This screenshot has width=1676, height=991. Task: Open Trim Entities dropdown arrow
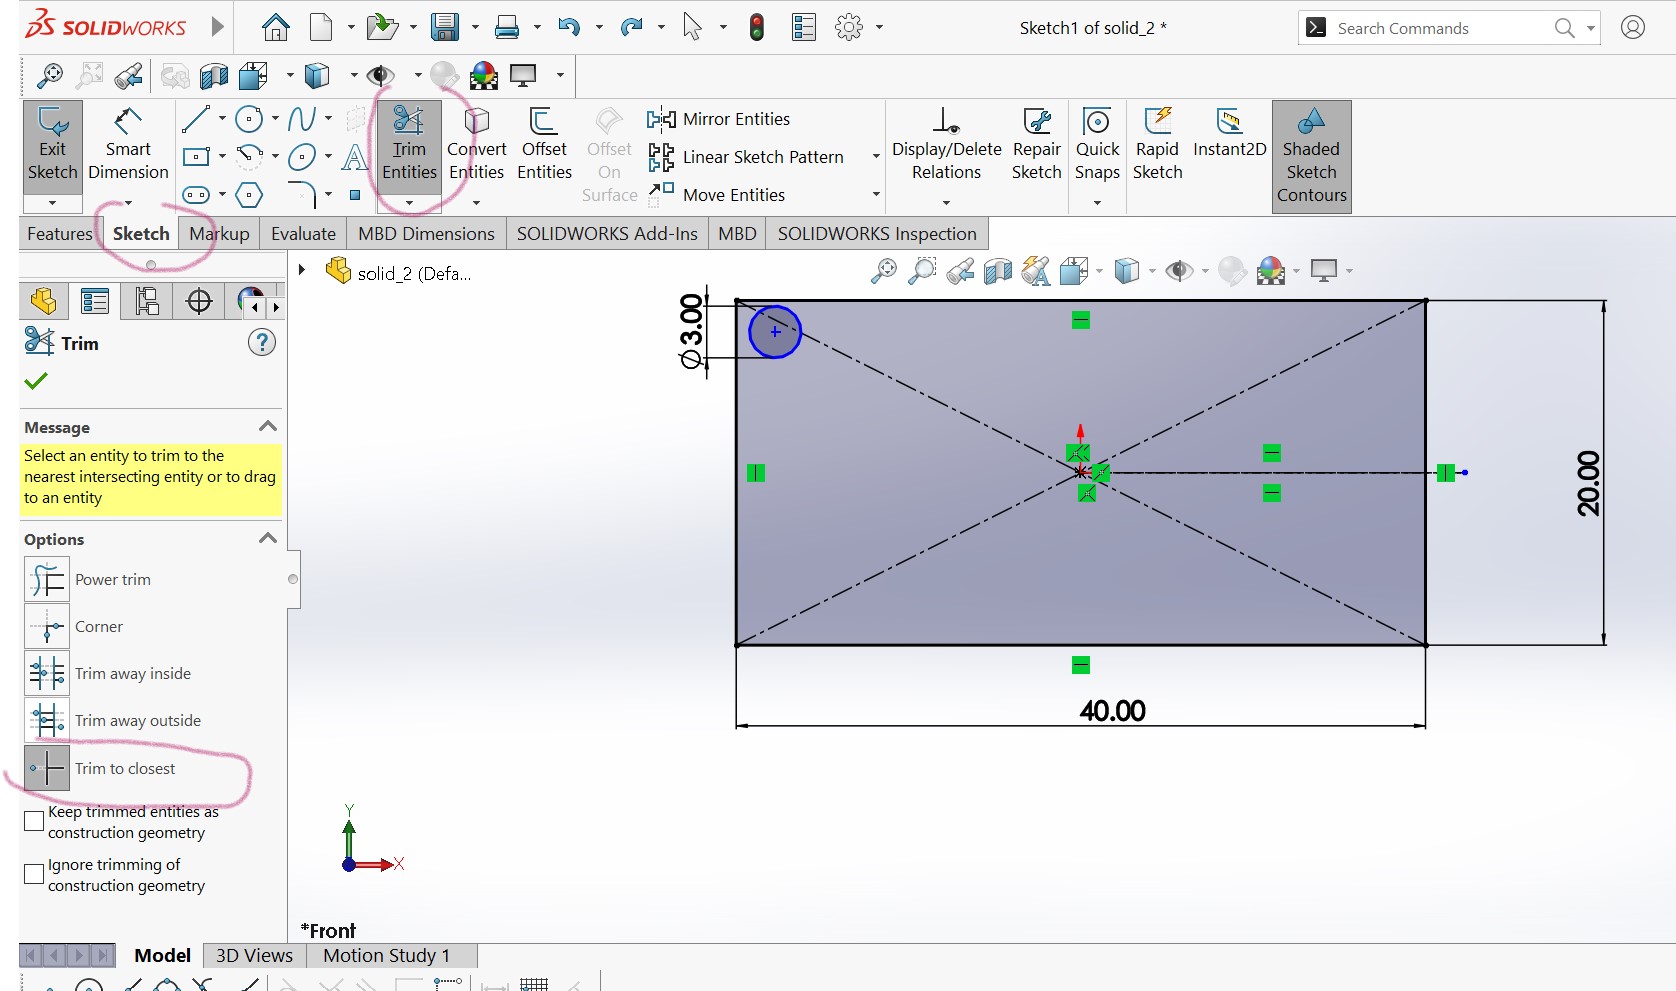[409, 202]
